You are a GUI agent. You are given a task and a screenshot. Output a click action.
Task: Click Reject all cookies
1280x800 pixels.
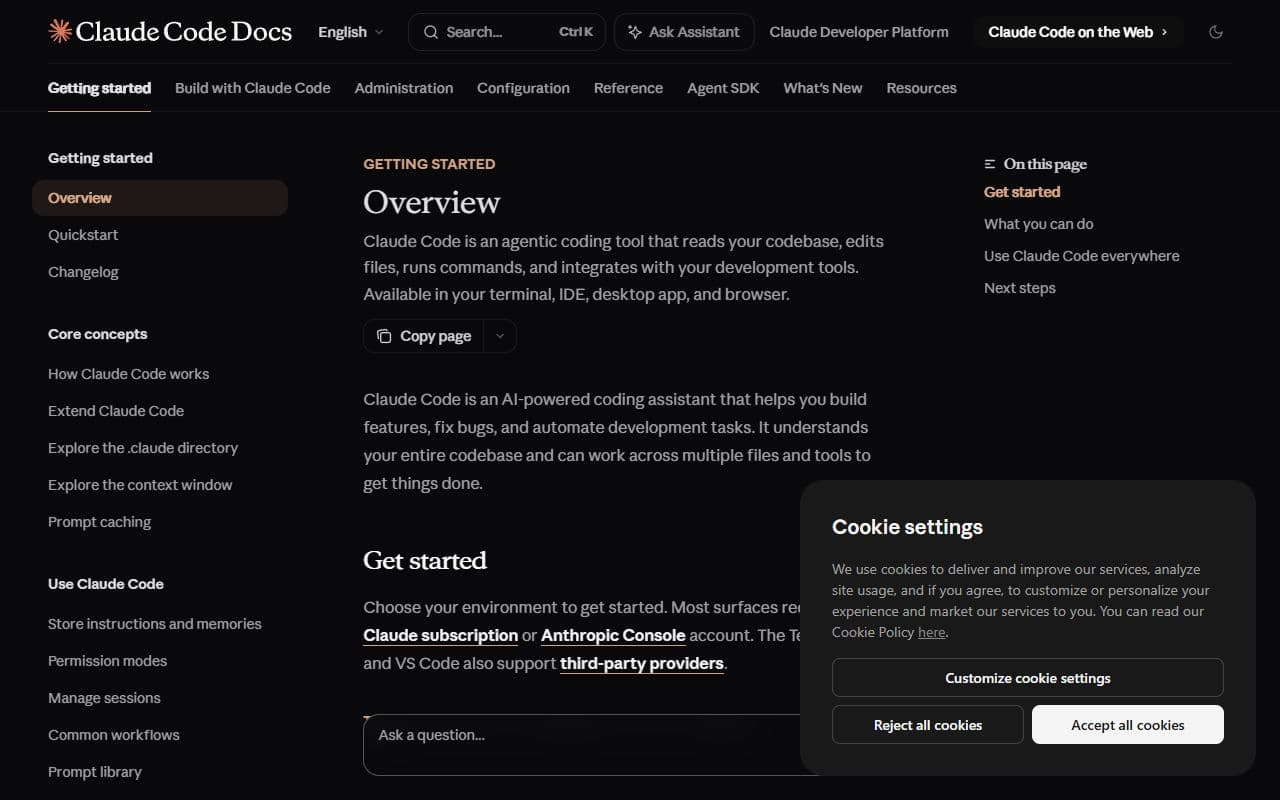[x=928, y=724]
